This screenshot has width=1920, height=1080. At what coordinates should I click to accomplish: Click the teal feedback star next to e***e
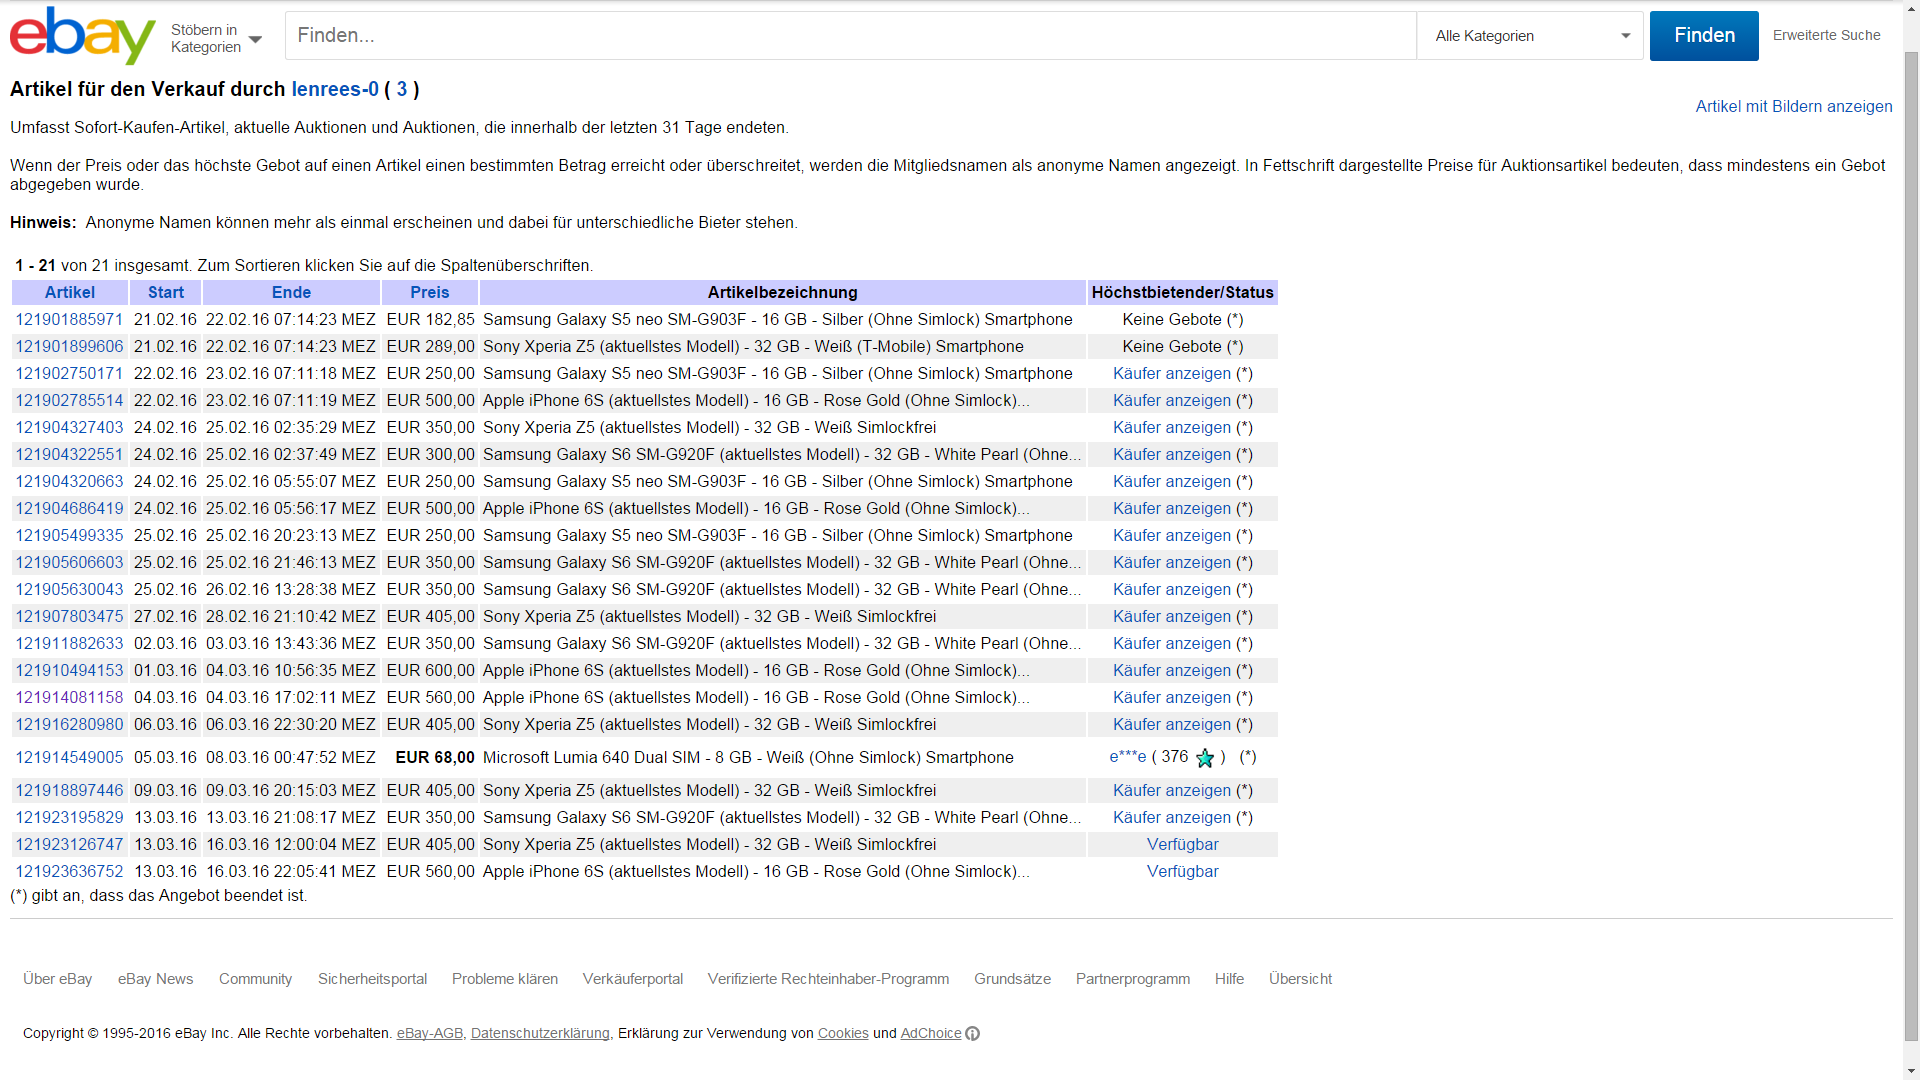(x=1204, y=758)
